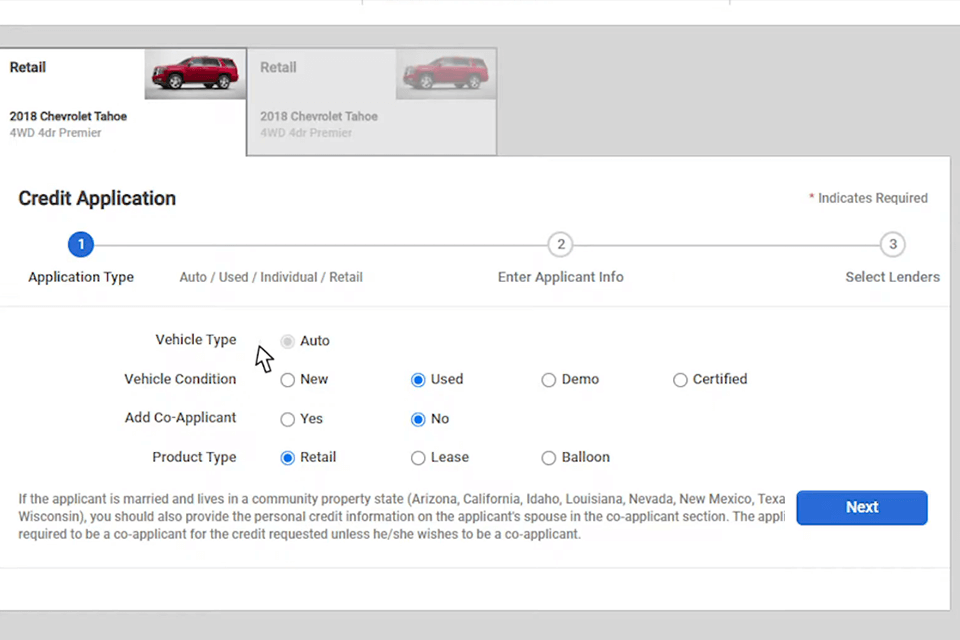Screen dimensions: 960x640
Task: Open the active Retail 2018 Chevrolet Tahoe tab
Action: pos(122,102)
